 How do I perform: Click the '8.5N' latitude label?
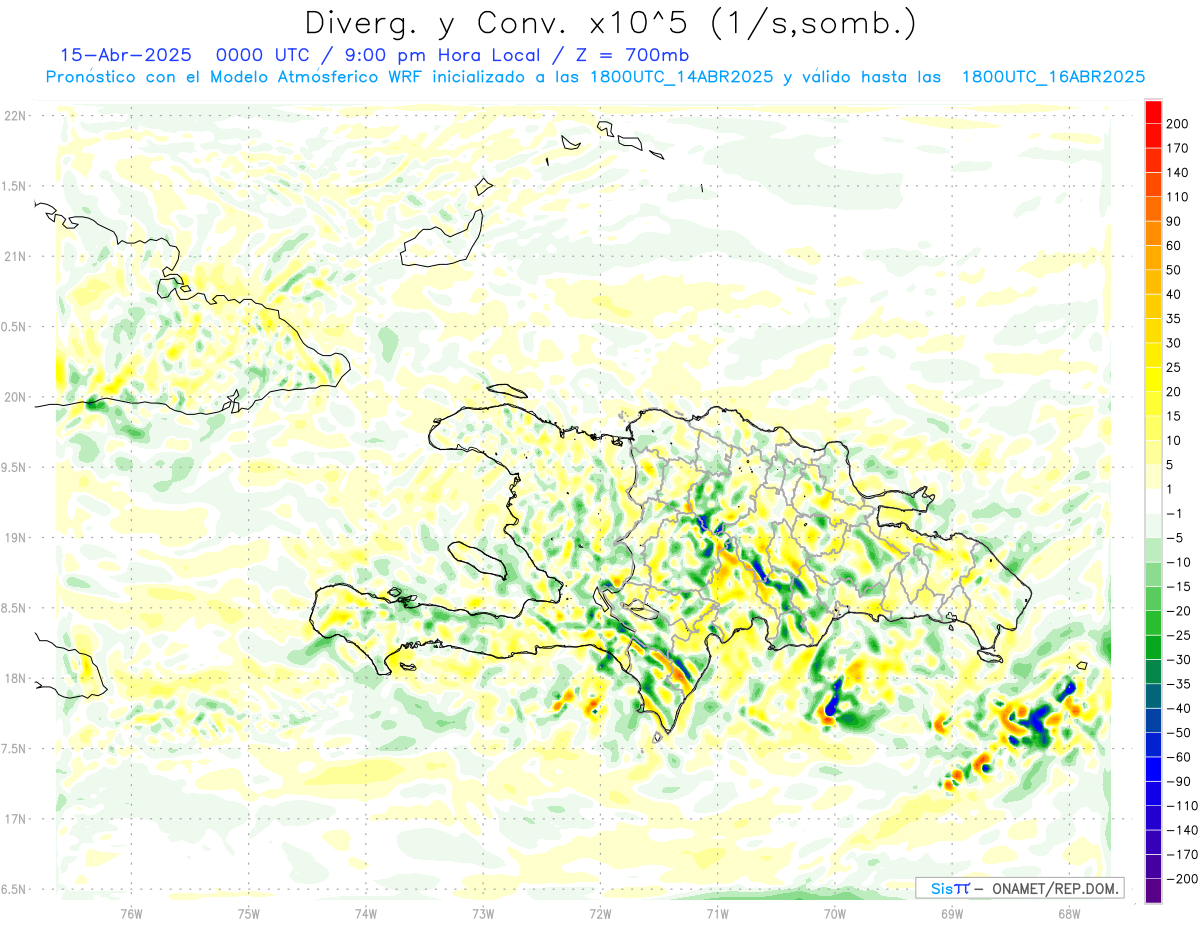(14, 608)
